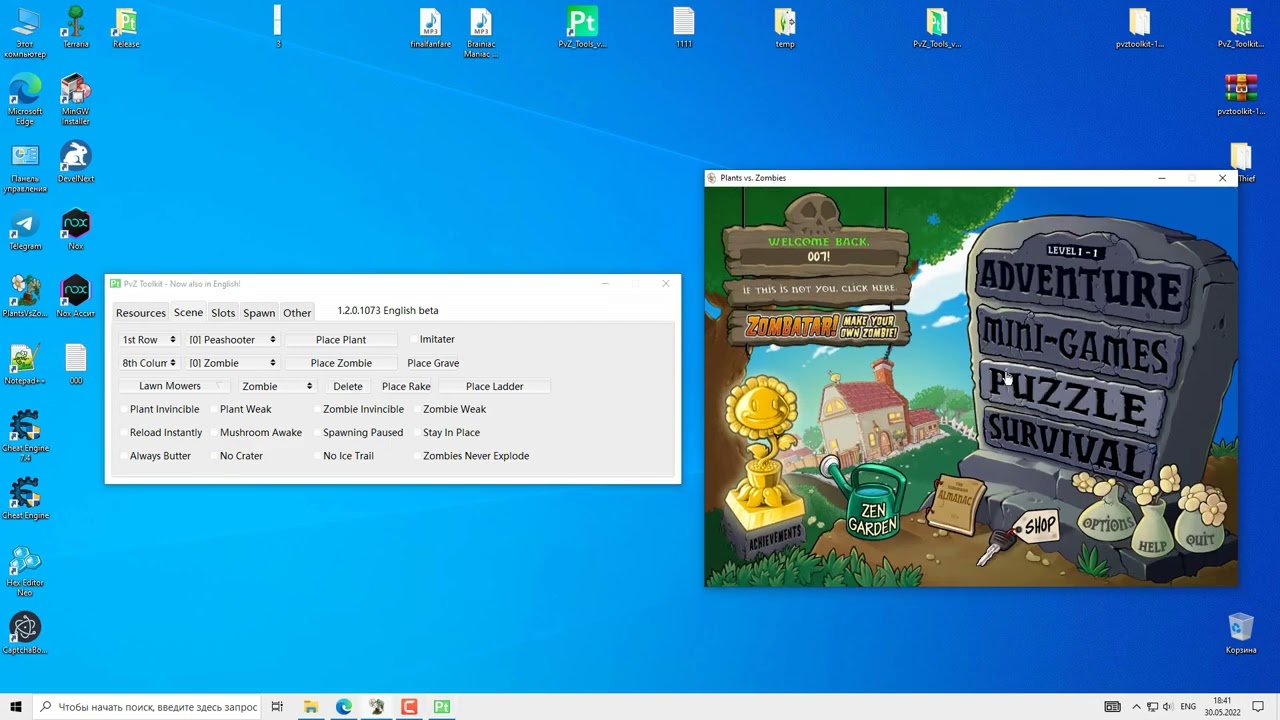Toggle Always Butter checkbox

coord(156,456)
